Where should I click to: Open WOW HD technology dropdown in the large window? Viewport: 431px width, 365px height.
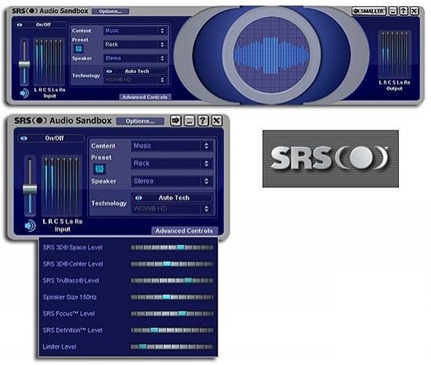click(x=135, y=80)
